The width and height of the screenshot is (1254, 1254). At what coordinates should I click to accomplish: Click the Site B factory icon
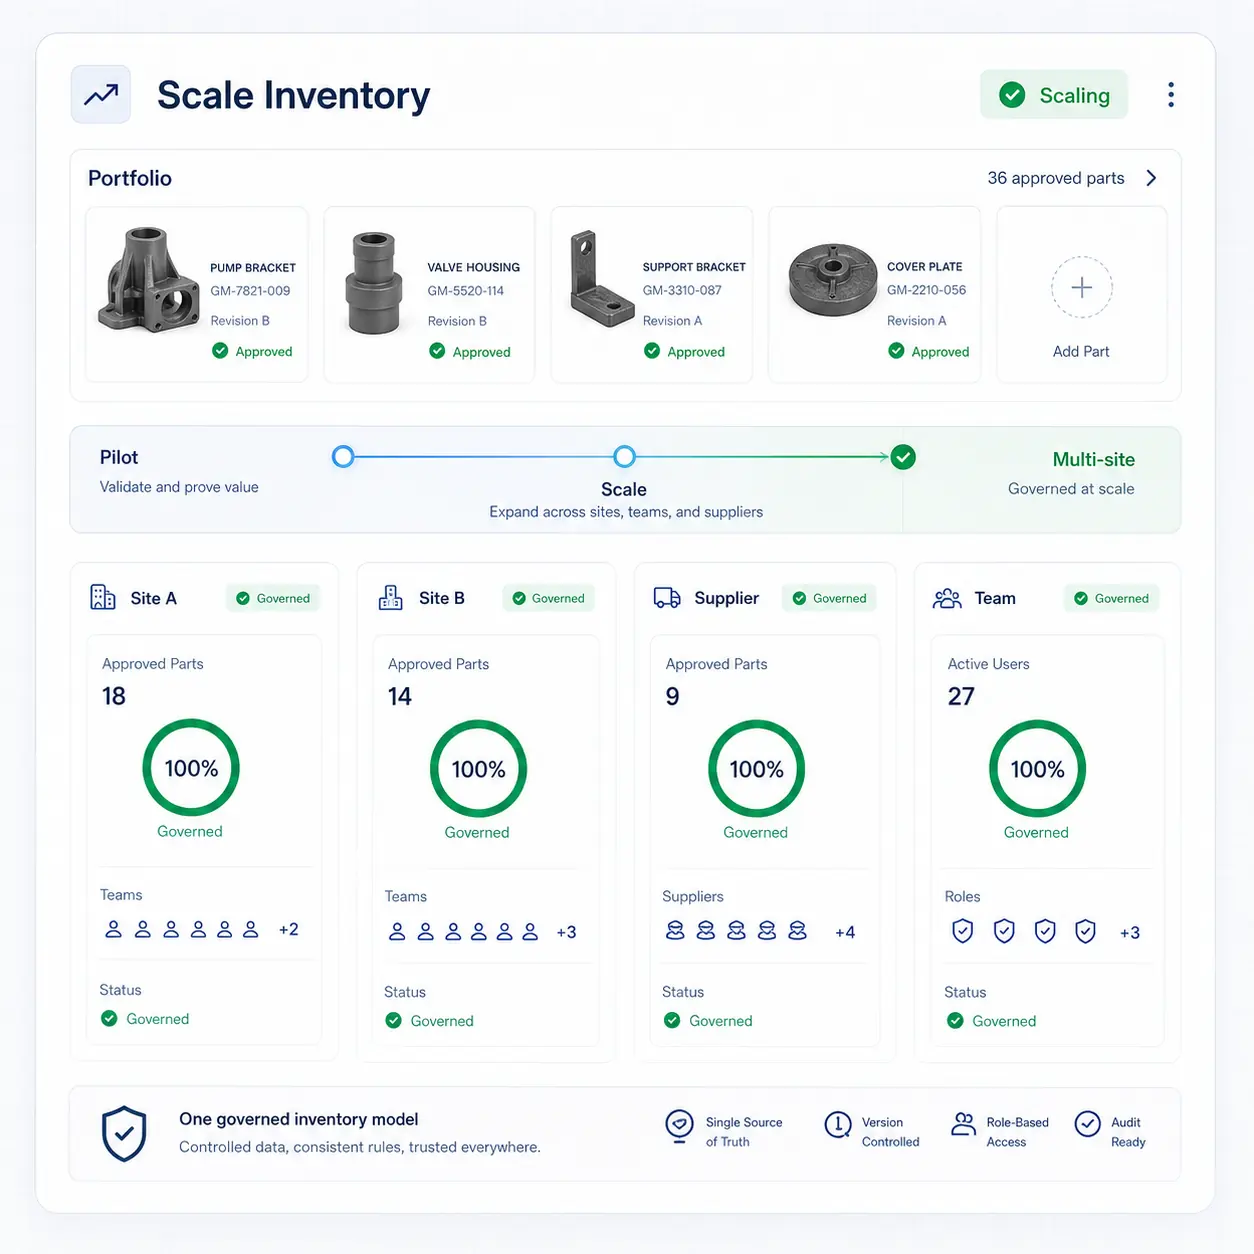pyautogui.click(x=390, y=597)
